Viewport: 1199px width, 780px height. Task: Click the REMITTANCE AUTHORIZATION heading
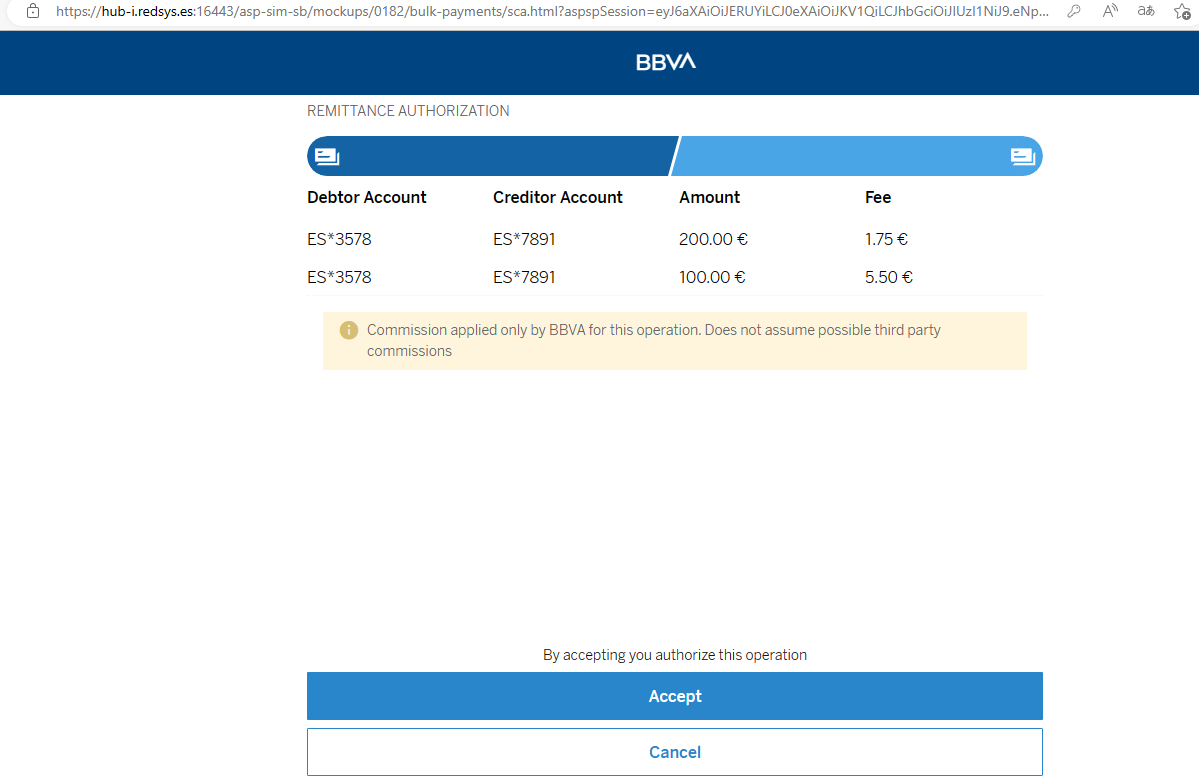(x=408, y=110)
